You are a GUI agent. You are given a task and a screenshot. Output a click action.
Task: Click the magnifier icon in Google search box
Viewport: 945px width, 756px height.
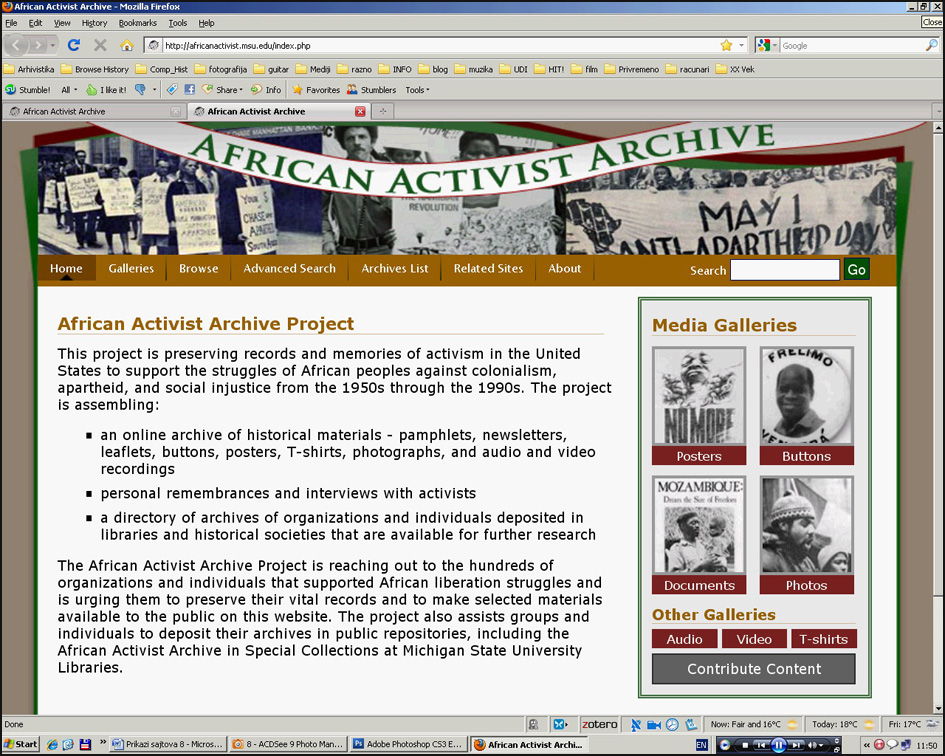pos(931,45)
